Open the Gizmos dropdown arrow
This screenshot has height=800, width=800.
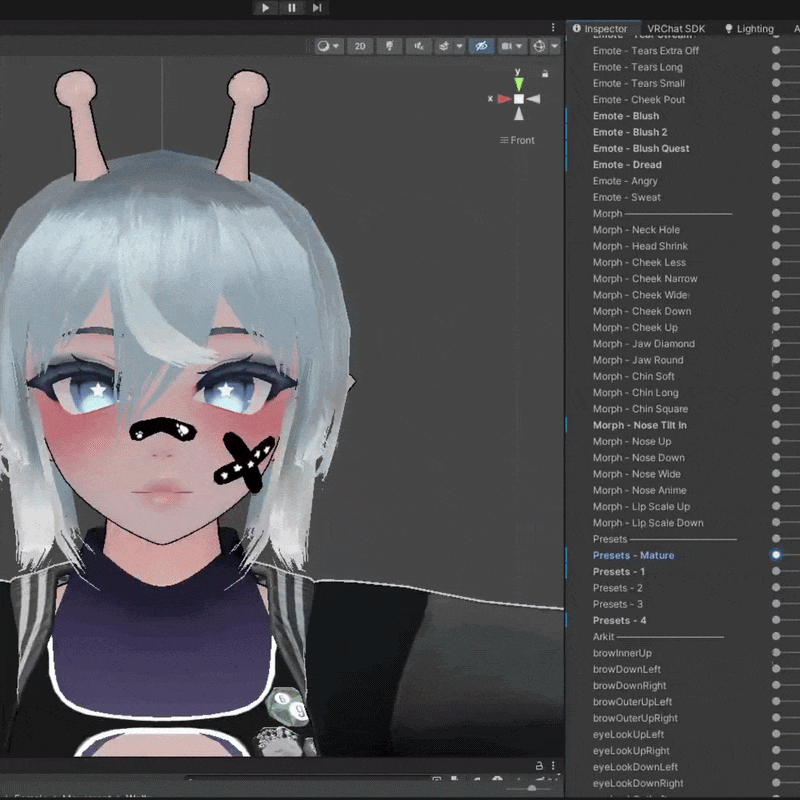[x=555, y=46]
